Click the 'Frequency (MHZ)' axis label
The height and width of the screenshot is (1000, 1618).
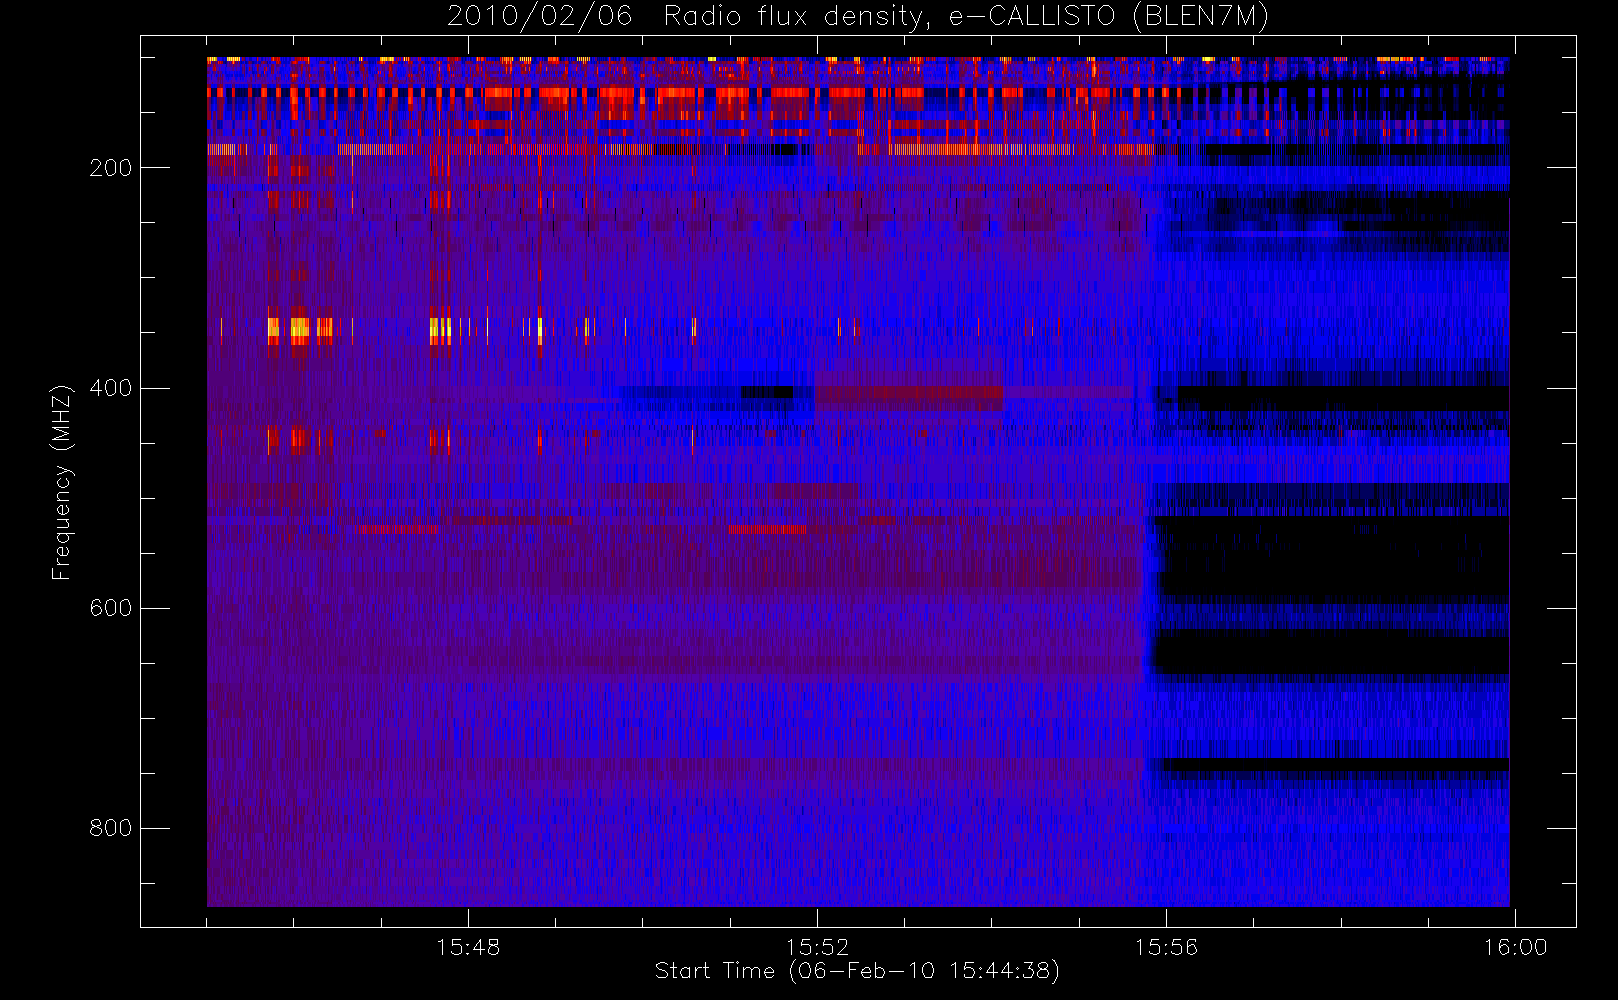click(62, 482)
